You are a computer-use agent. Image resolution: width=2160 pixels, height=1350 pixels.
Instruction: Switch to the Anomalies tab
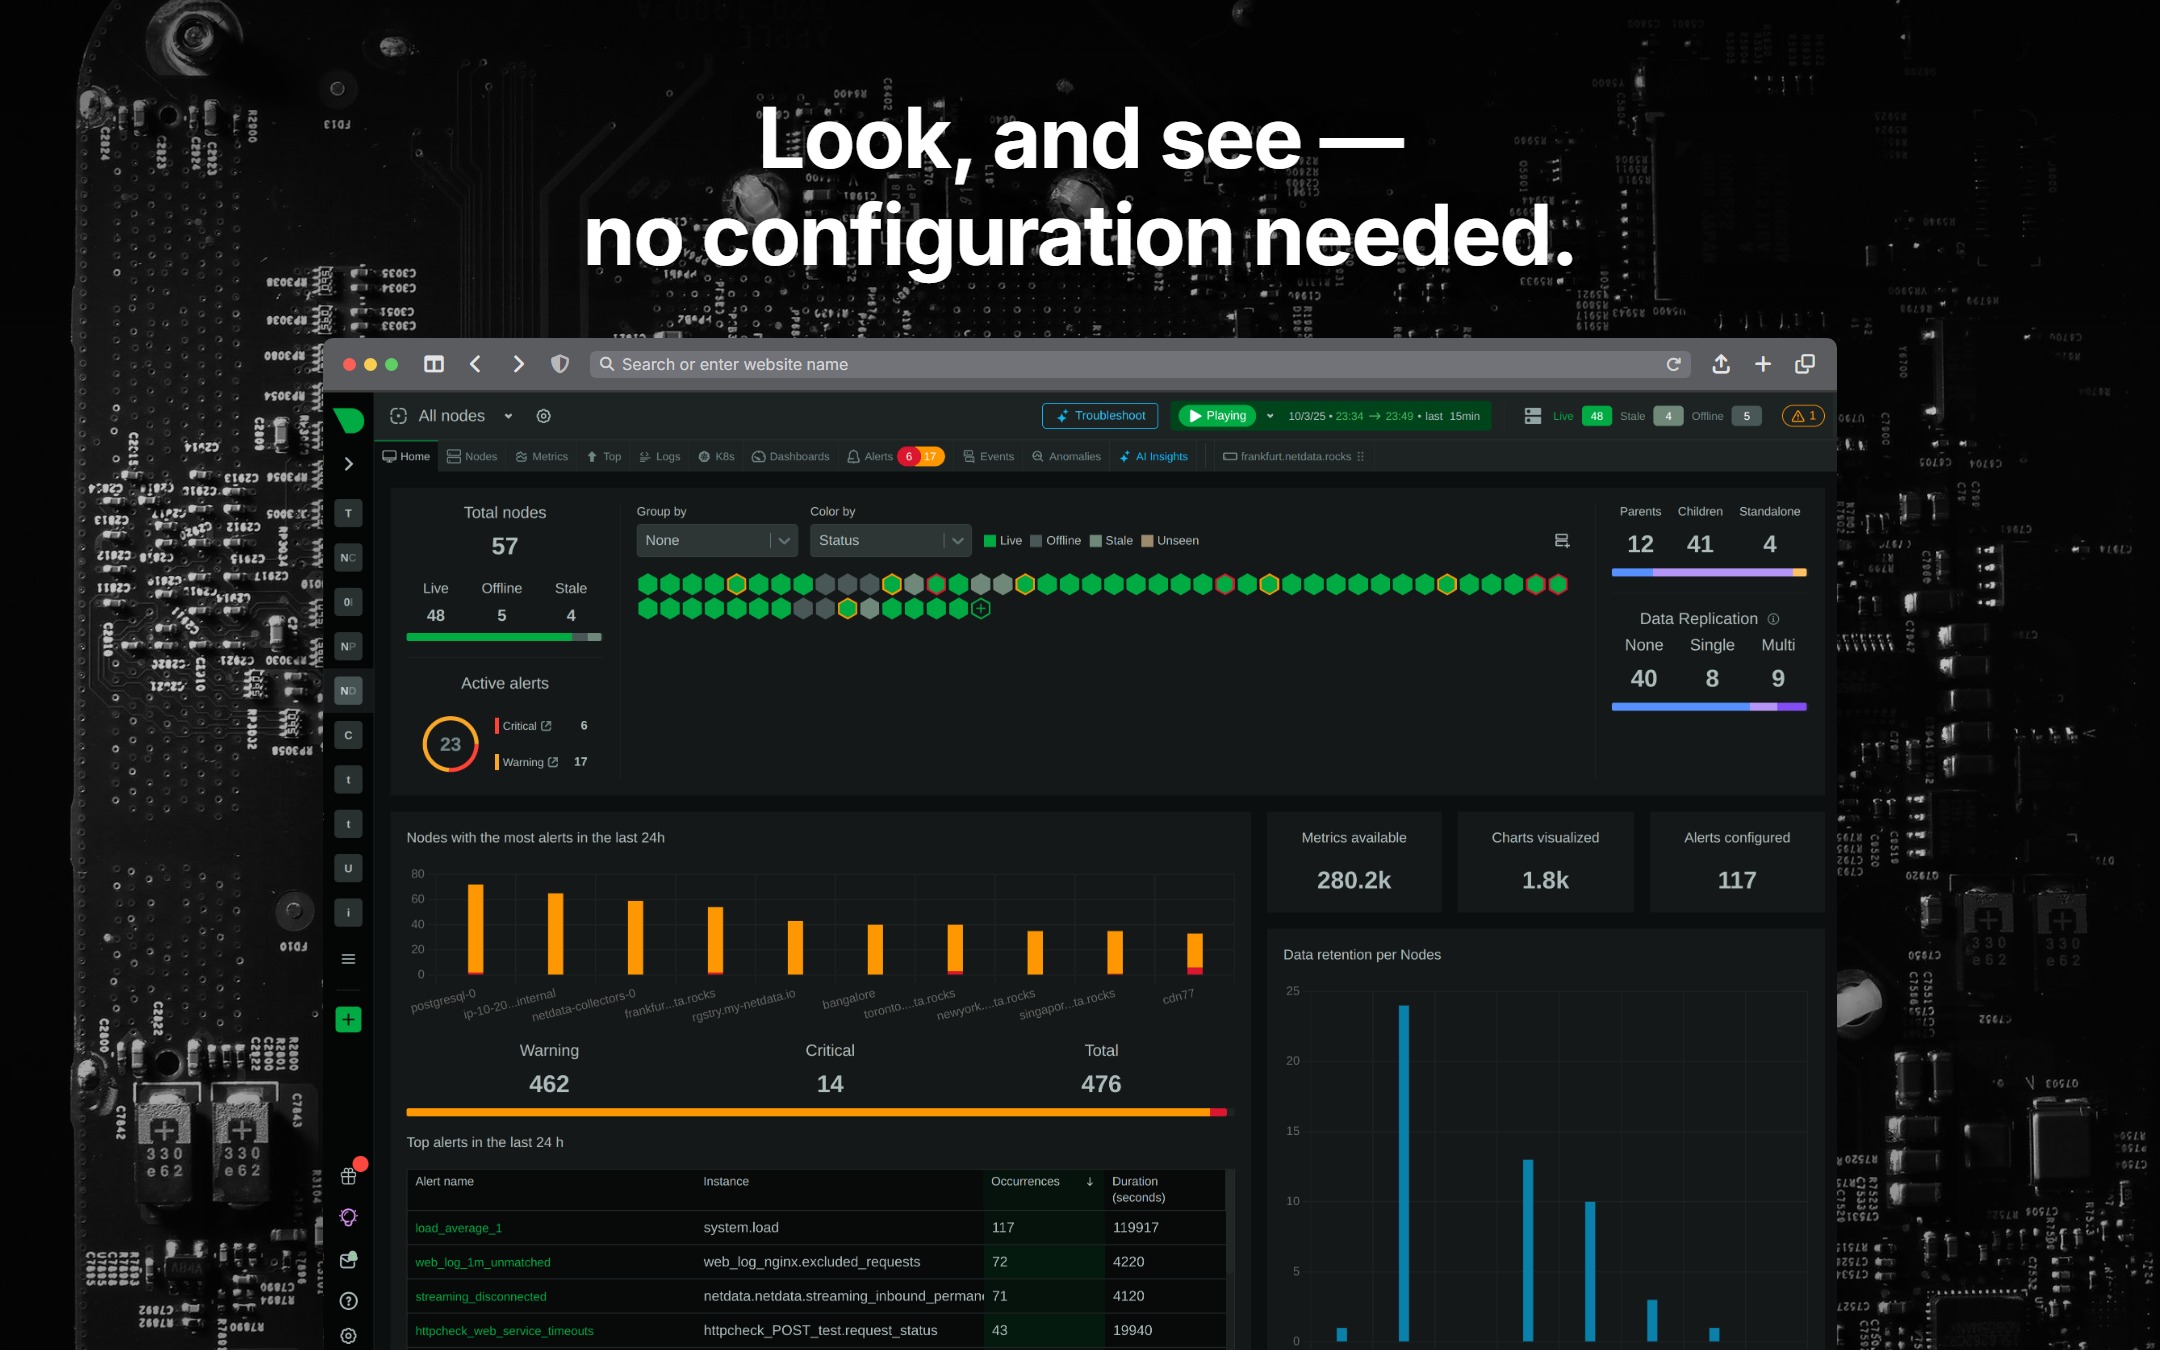pos(1066,457)
